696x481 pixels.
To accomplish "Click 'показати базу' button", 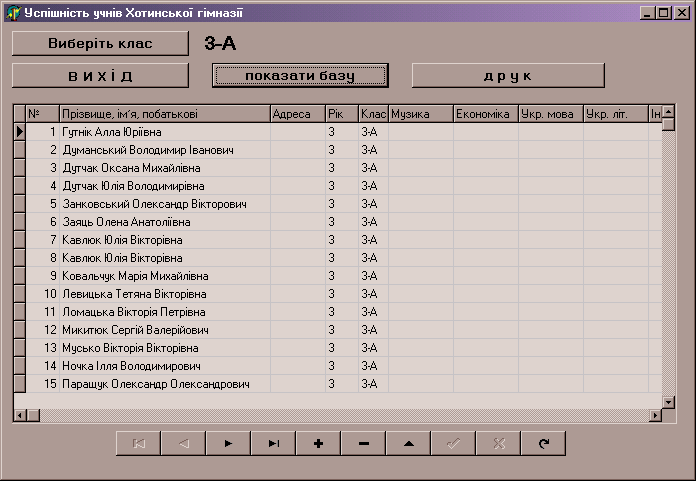I will 300,75.
